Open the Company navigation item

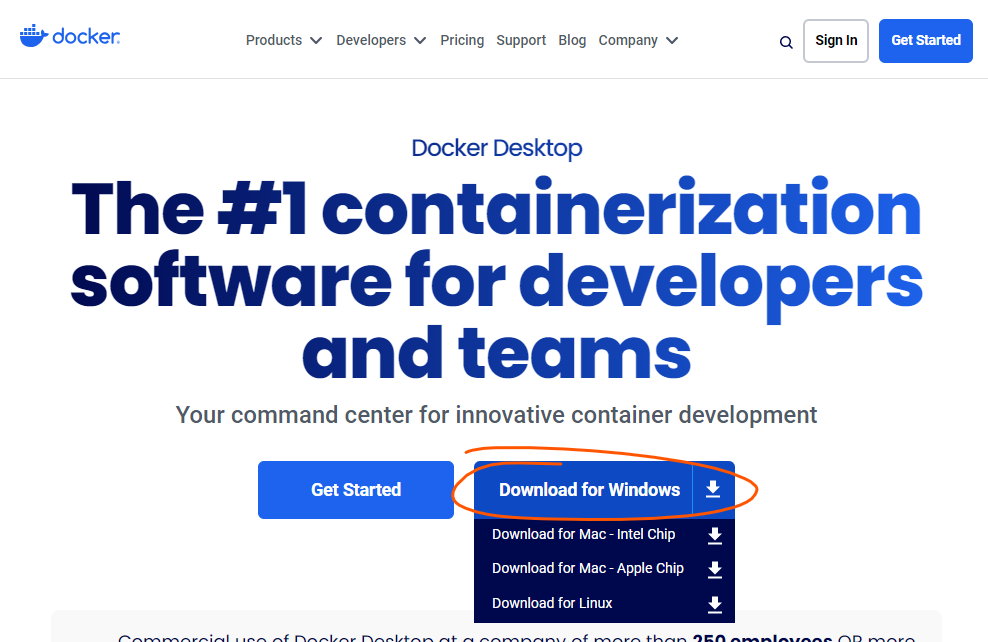[x=628, y=40]
